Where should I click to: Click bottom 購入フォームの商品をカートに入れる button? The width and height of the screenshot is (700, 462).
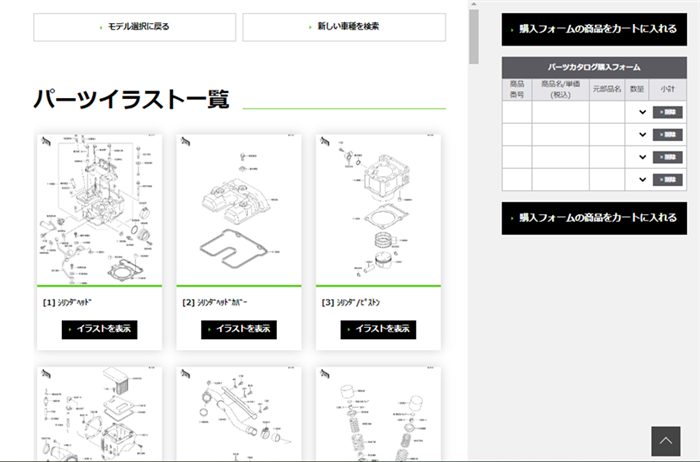[x=594, y=217]
